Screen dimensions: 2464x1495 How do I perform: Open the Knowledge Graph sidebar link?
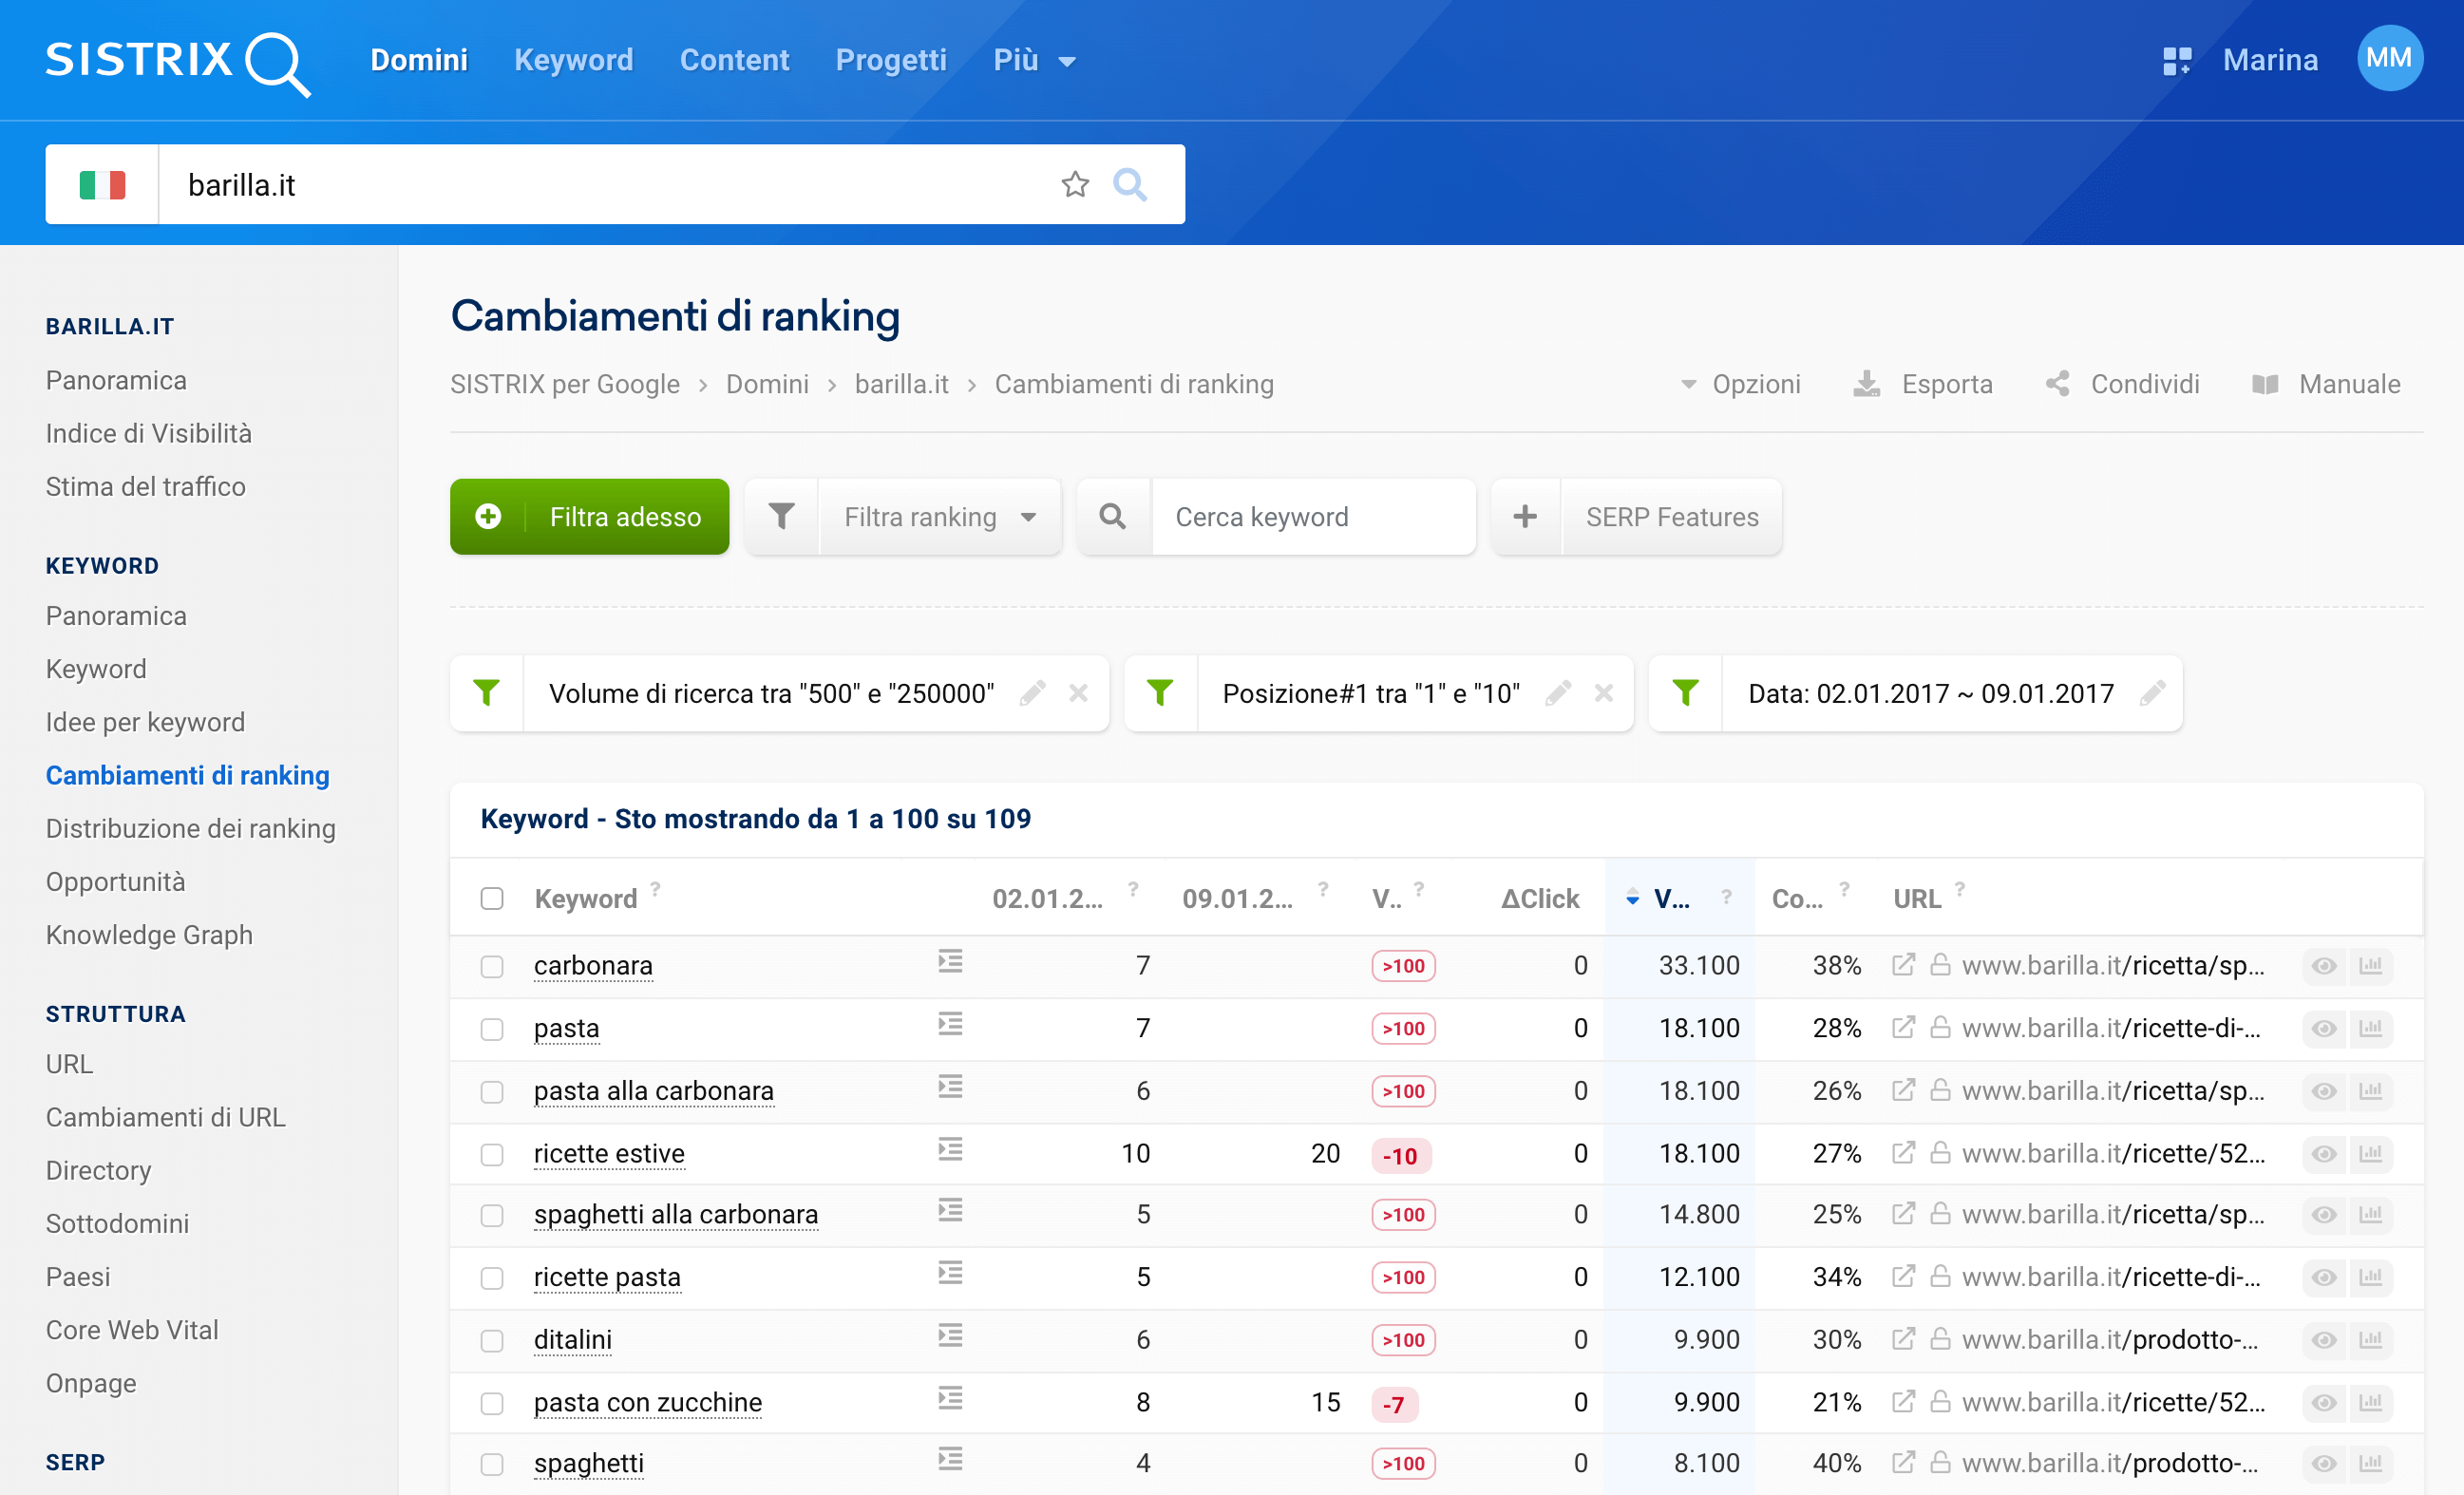point(149,934)
